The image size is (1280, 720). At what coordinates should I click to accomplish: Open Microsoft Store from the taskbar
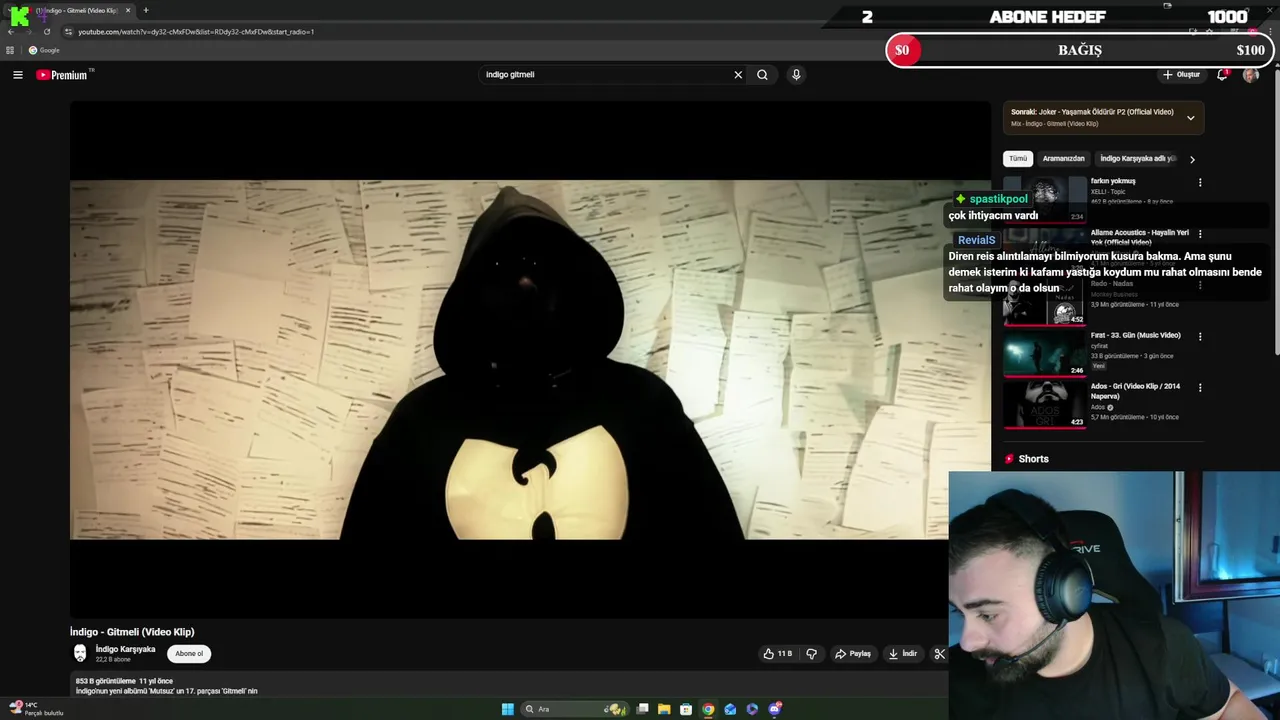[x=686, y=710]
